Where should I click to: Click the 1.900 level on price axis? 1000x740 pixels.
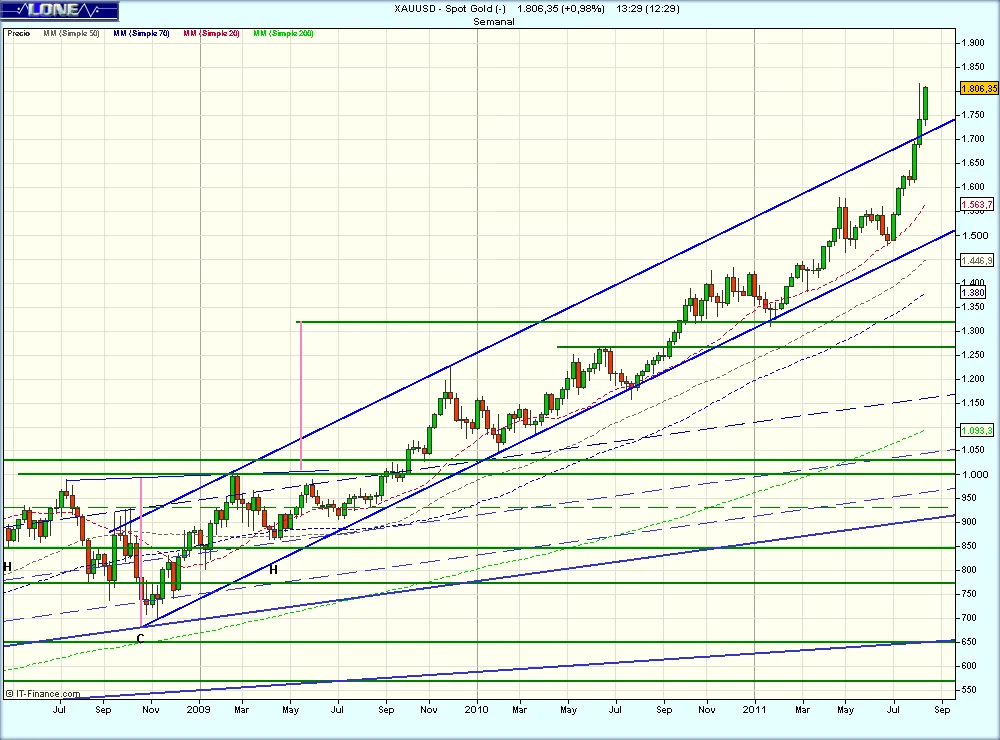pos(972,43)
